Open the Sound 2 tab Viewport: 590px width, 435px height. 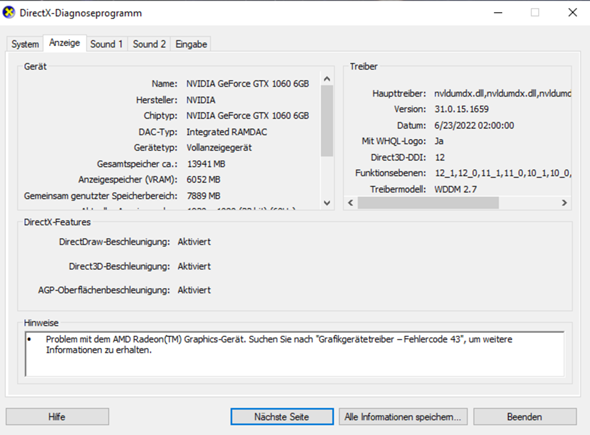pos(149,44)
